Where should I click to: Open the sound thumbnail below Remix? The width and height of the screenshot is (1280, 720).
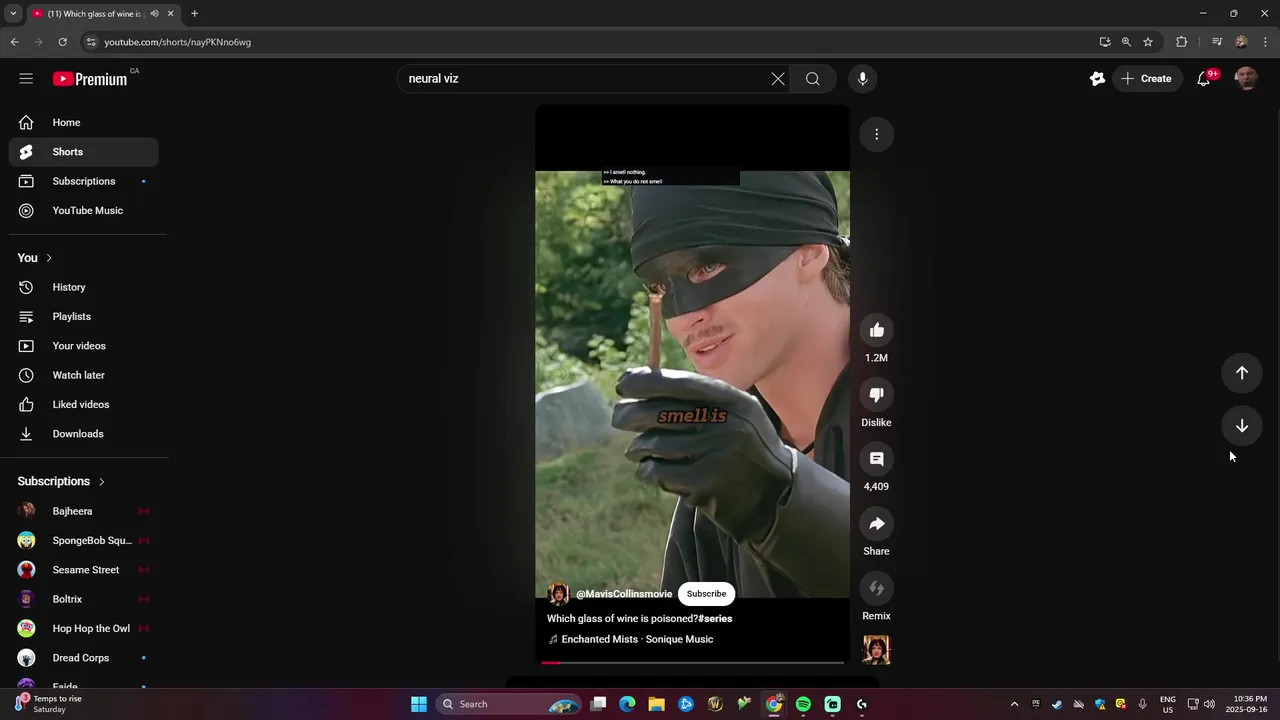[877, 650]
